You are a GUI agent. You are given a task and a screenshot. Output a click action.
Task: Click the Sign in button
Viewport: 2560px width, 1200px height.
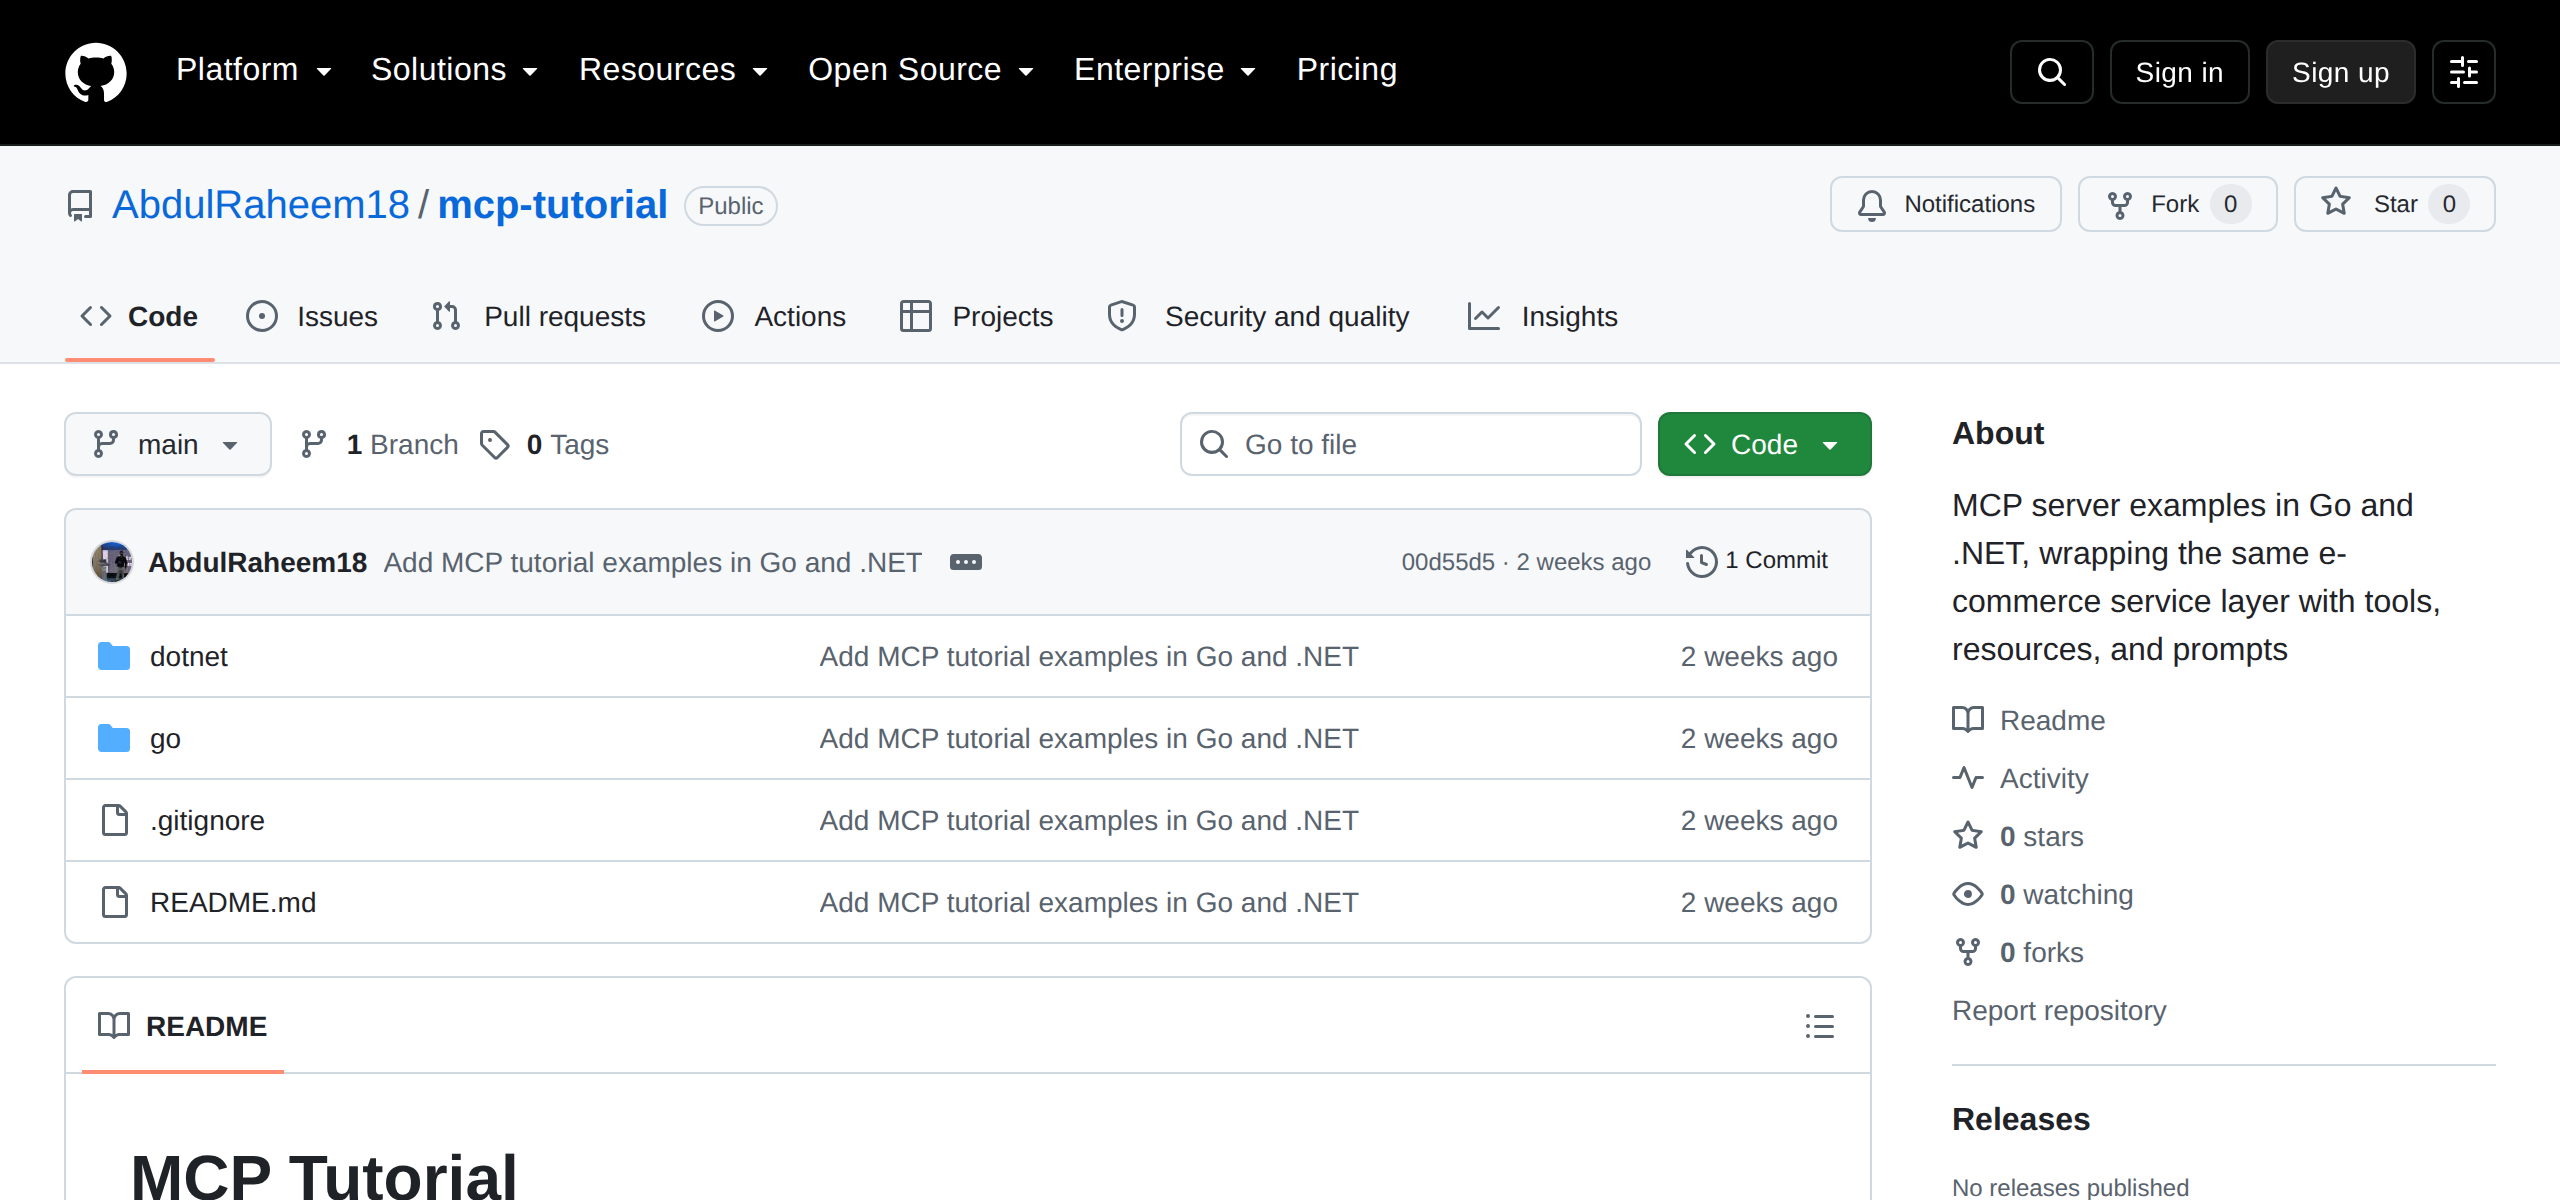coord(2179,72)
